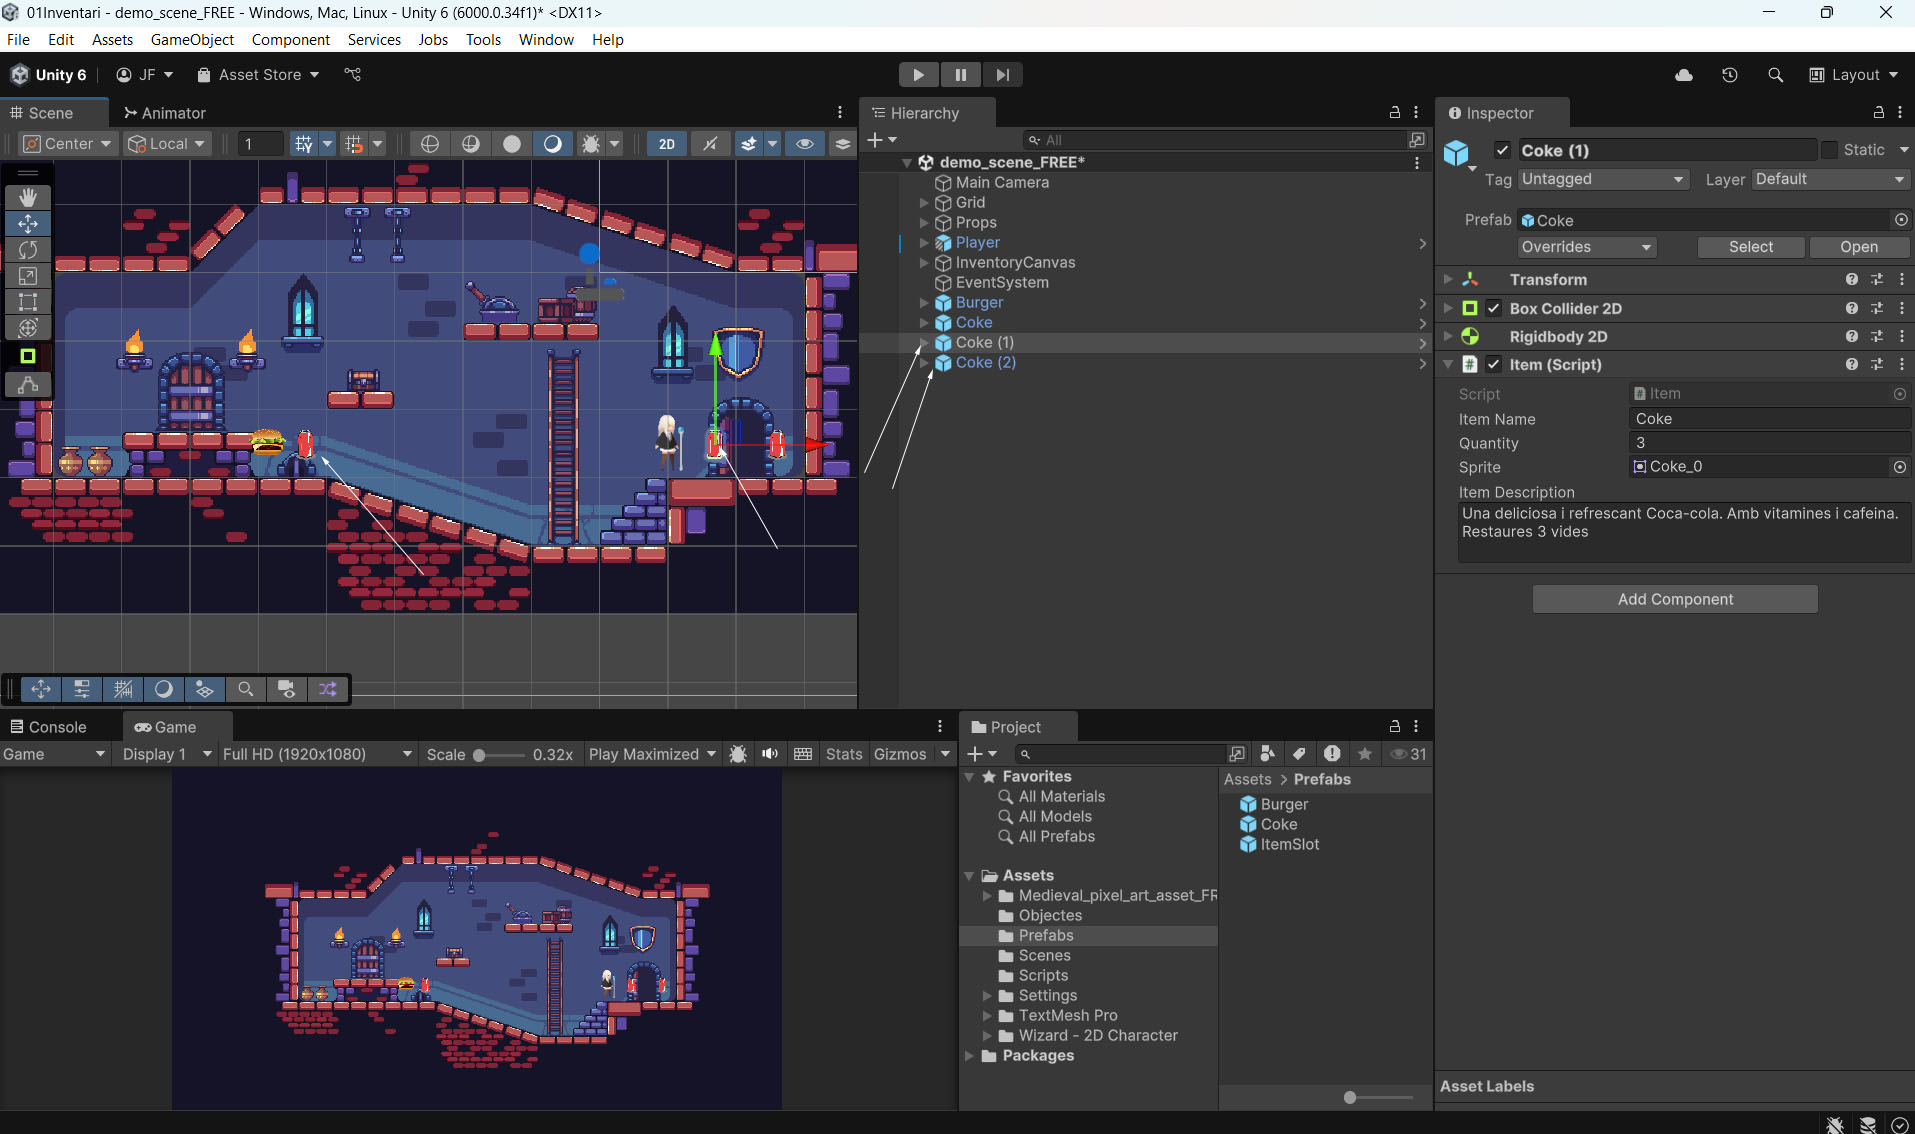Open the GameObject menu

pos(192,40)
